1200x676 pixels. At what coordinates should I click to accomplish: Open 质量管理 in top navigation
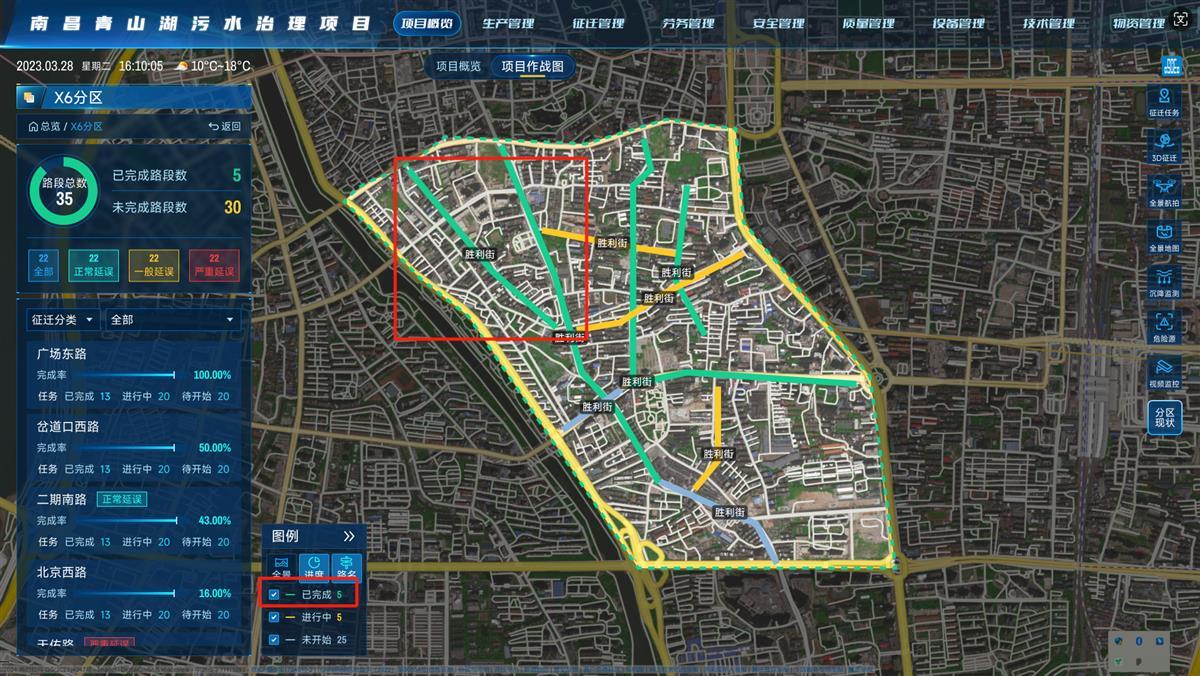[868, 23]
